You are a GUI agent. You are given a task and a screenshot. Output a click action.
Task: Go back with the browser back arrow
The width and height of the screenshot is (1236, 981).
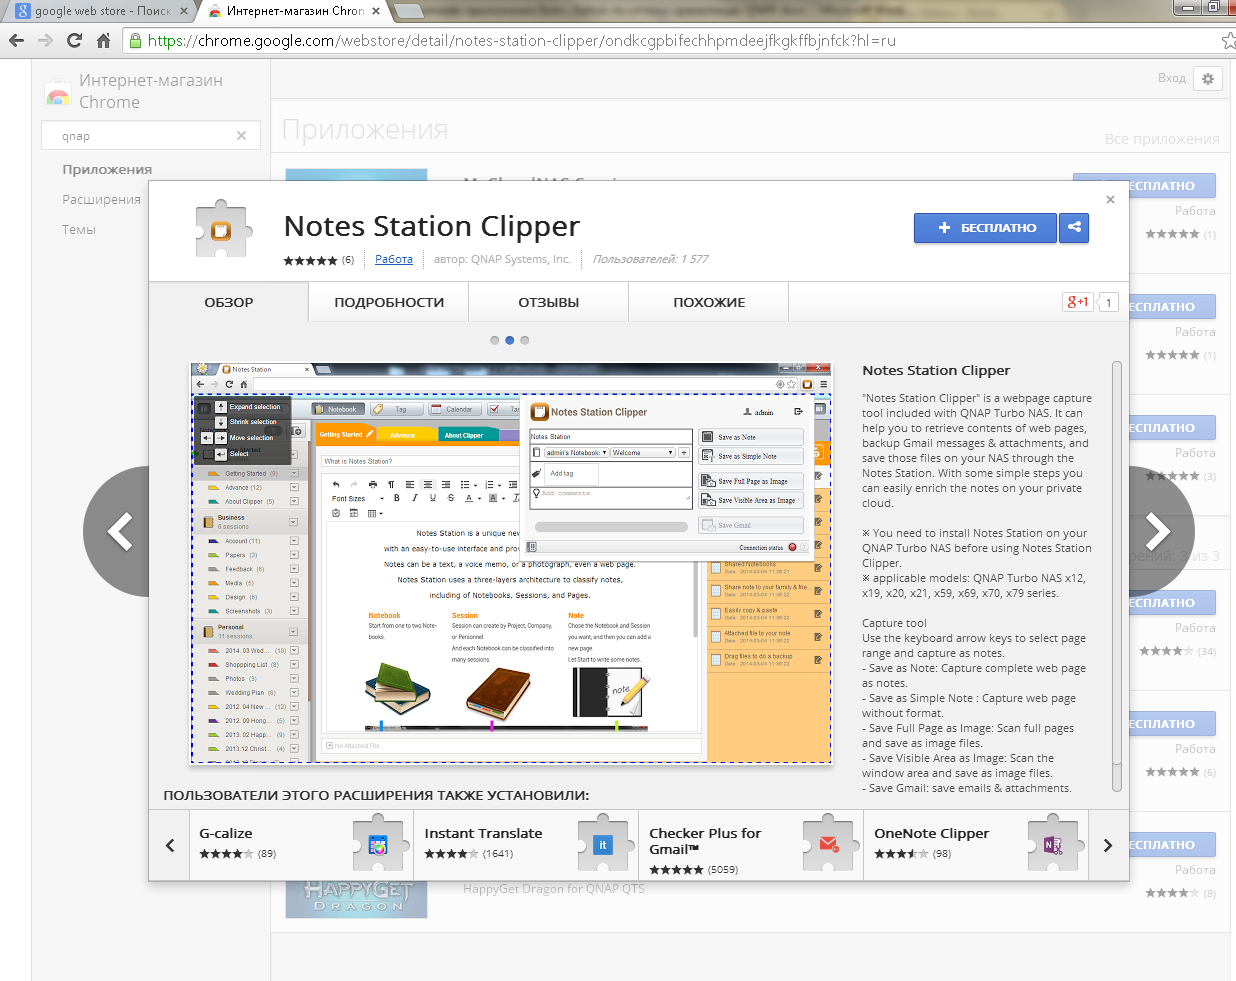[16, 41]
